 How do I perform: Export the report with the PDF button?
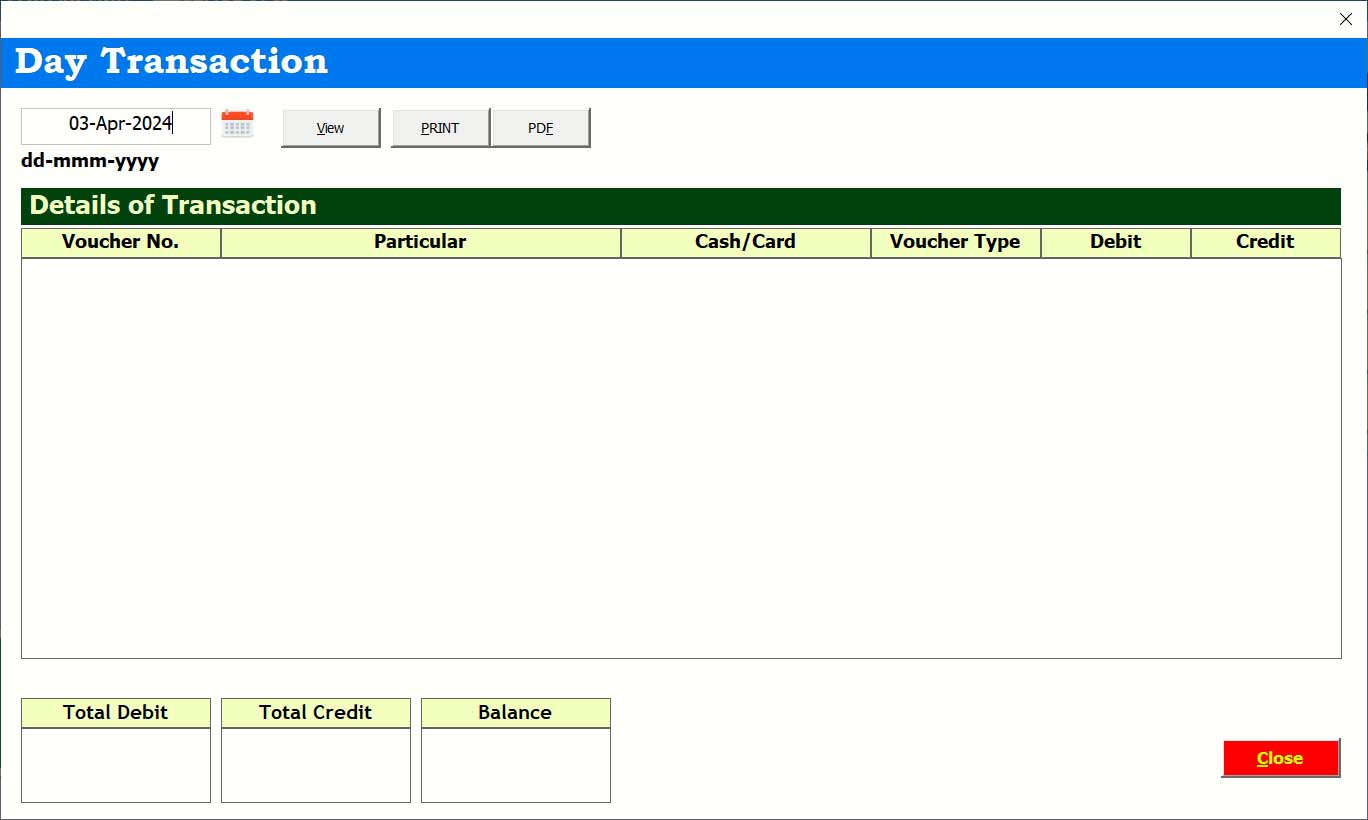pos(541,128)
